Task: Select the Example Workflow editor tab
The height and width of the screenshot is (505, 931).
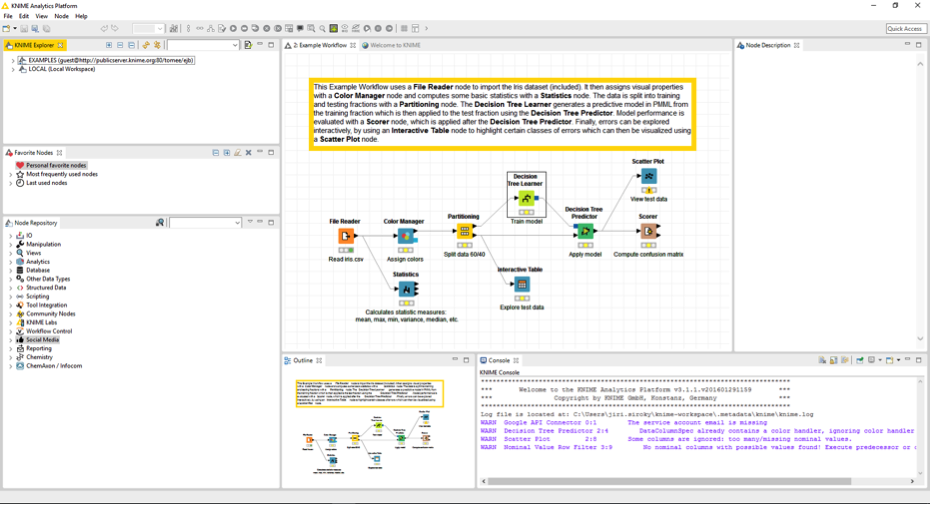Action: pyautogui.click(x=320, y=45)
